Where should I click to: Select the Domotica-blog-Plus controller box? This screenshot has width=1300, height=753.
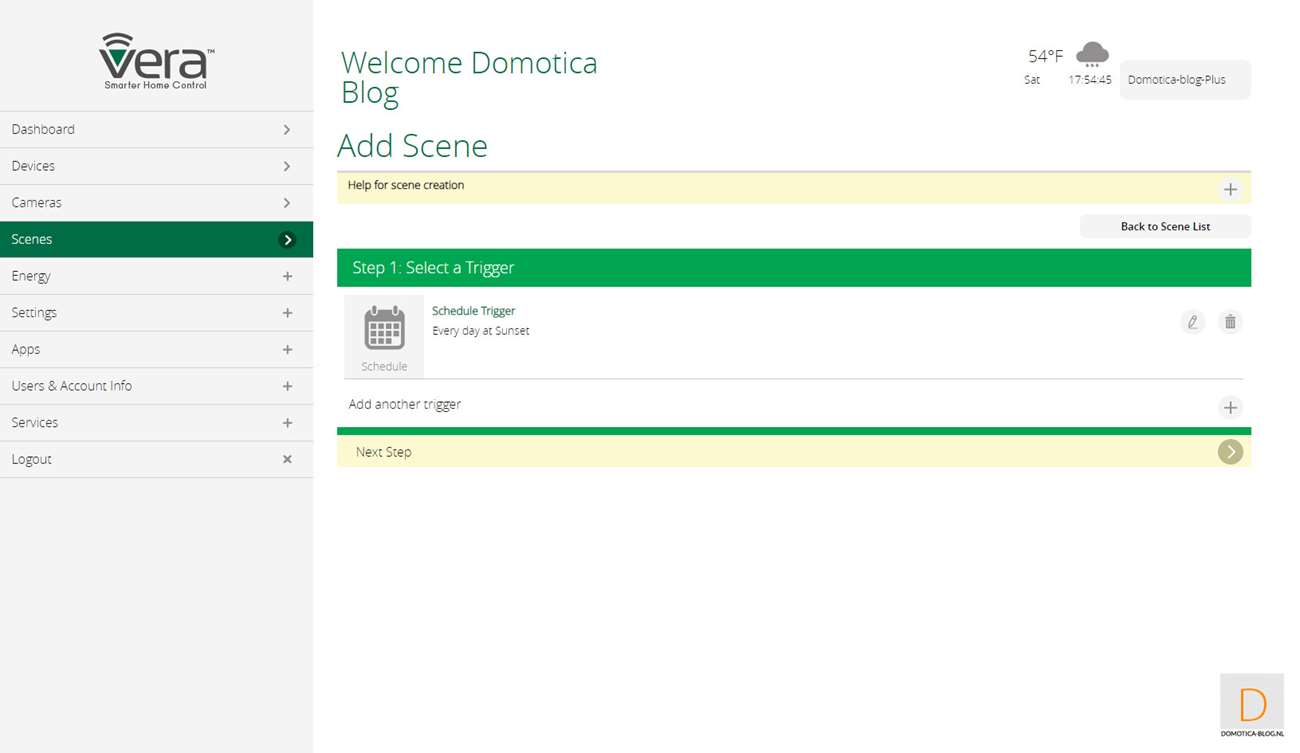1184,80
